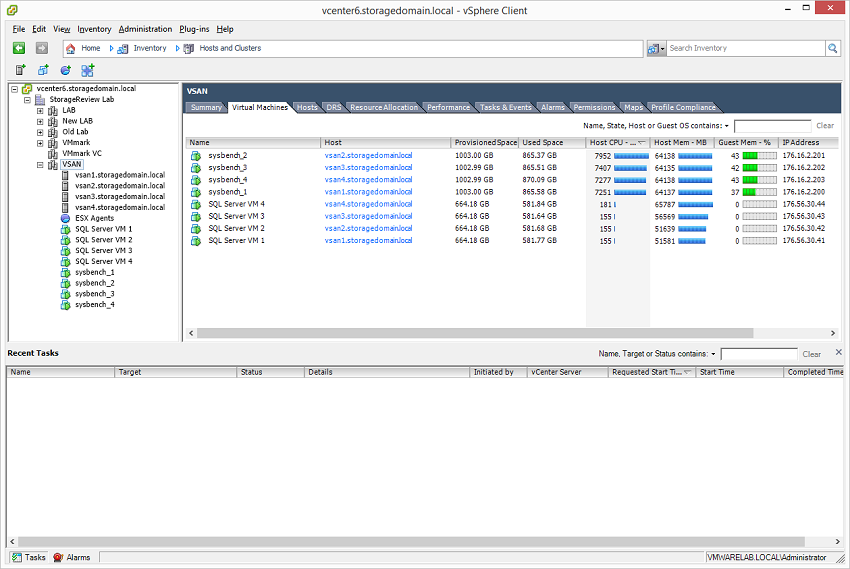Click the vSphere Client title bar icon
The width and height of the screenshot is (850, 569).
[12, 10]
